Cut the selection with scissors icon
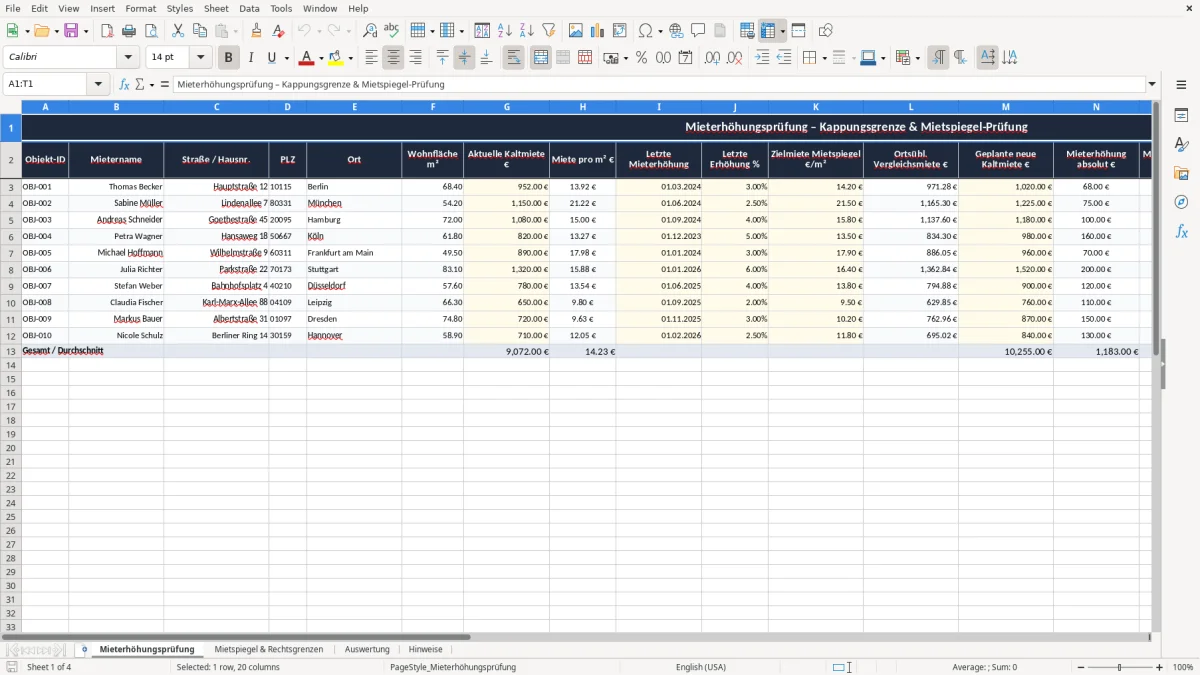Image resolution: width=1200 pixels, height=675 pixels. coord(178,31)
